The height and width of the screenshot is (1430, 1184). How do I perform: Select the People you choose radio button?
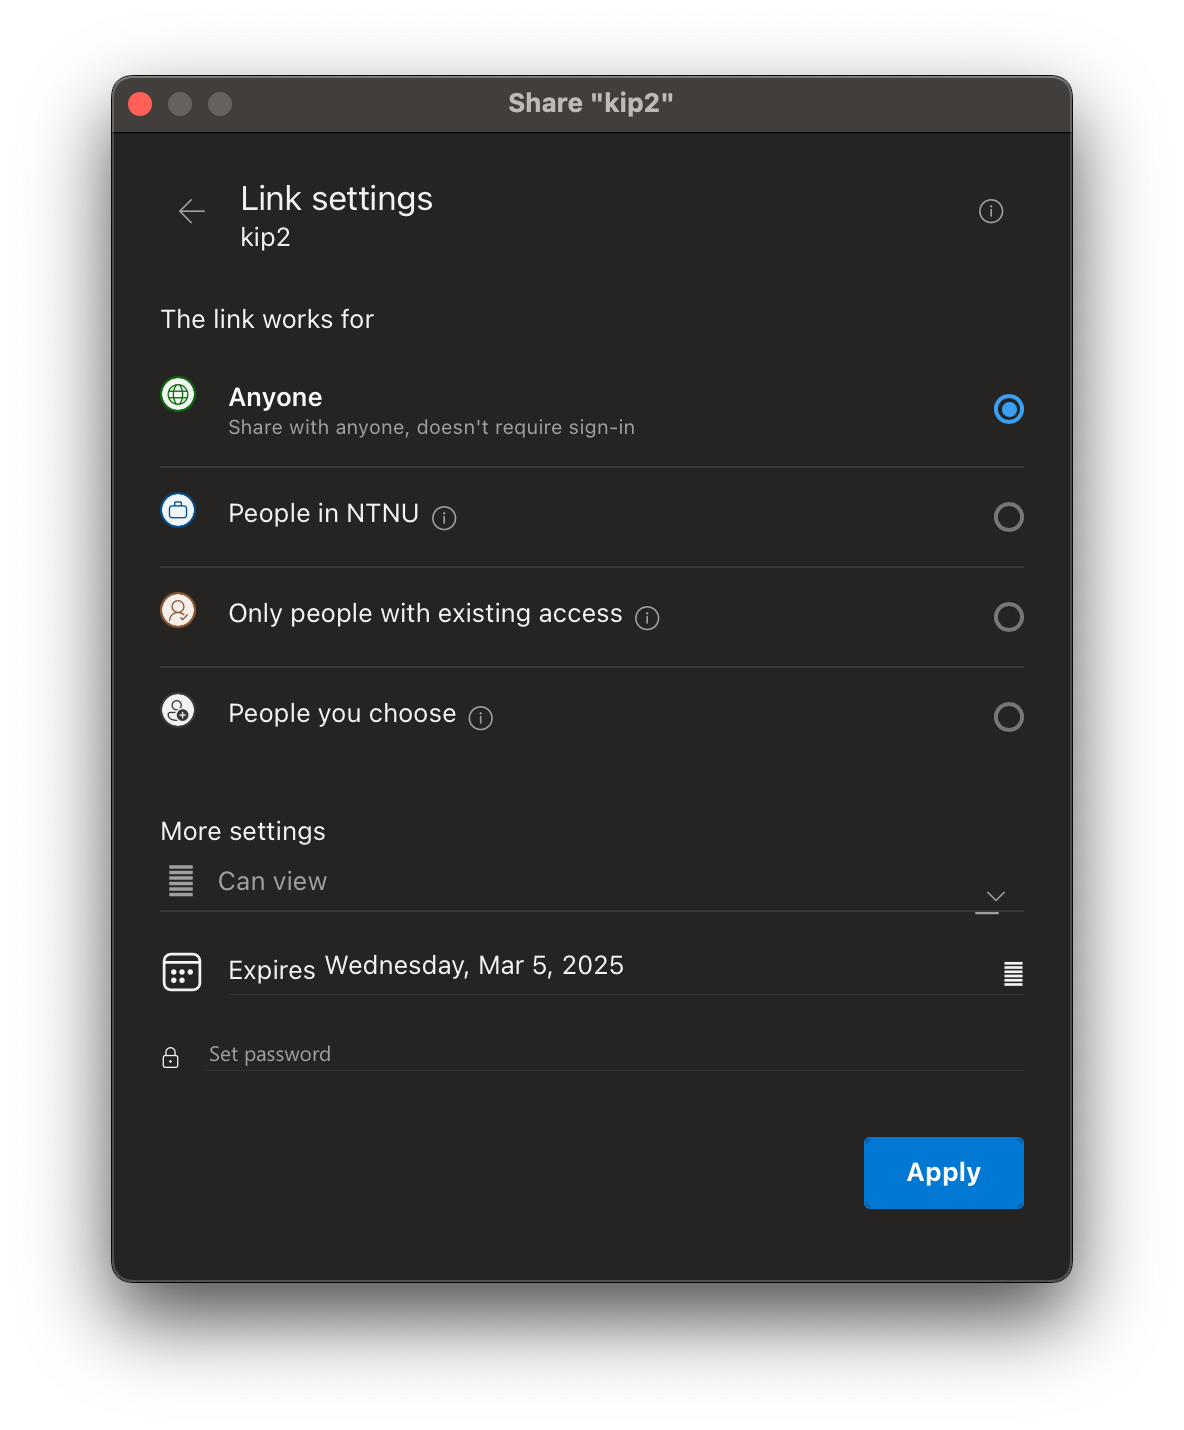[x=1008, y=717]
